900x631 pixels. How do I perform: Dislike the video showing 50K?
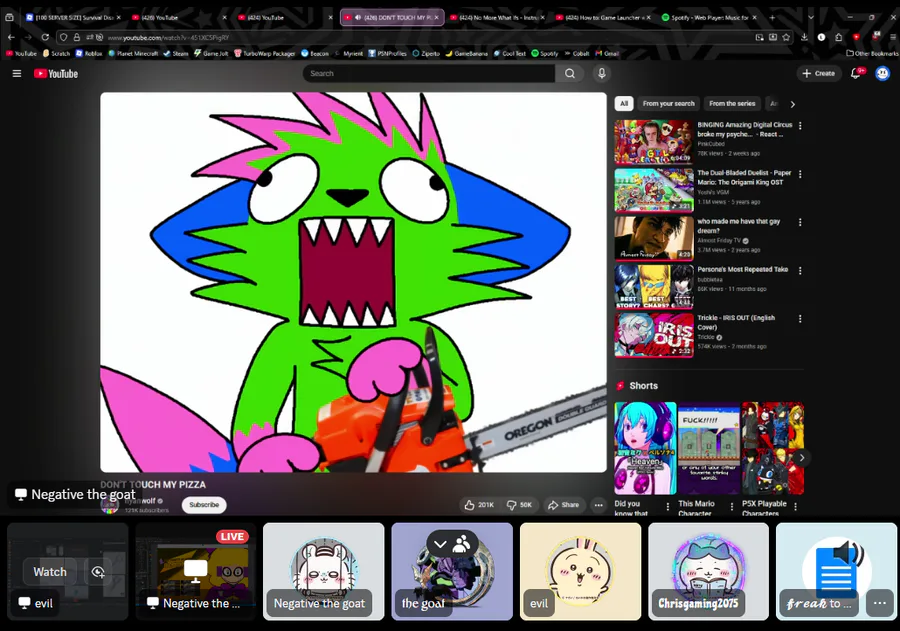pyautogui.click(x=519, y=505)
